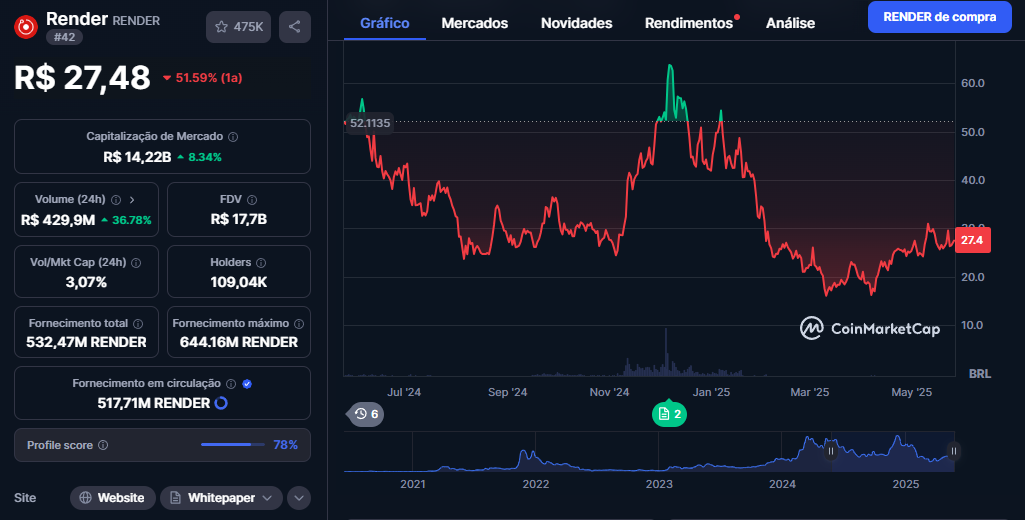Viewport: 1025px width, 520px height.
Task: Switch to the Análise tab
Action: pos(790,23)
